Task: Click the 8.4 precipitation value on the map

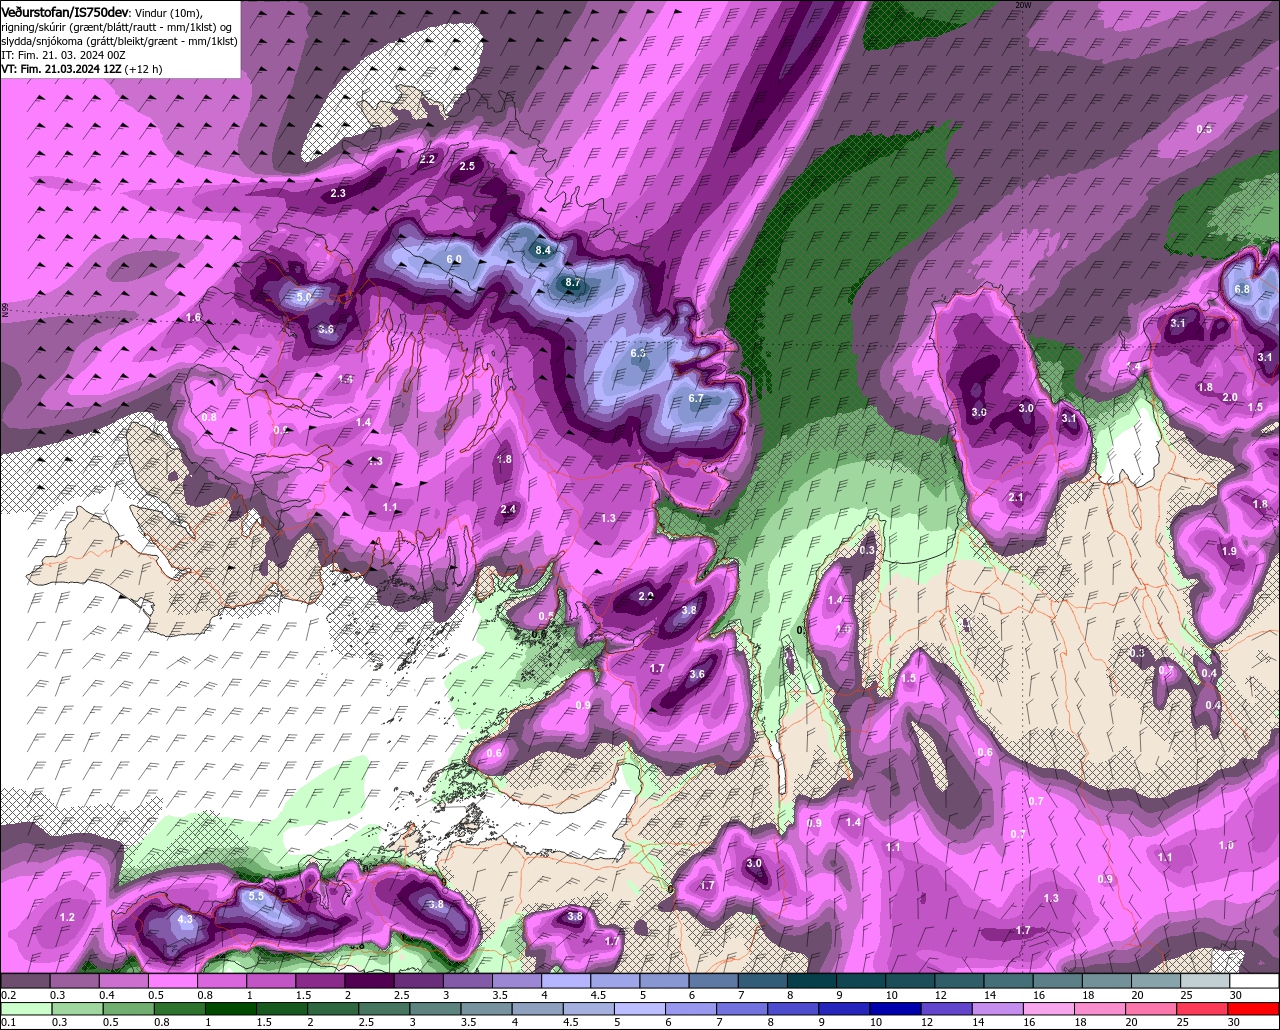Action: 543,250
